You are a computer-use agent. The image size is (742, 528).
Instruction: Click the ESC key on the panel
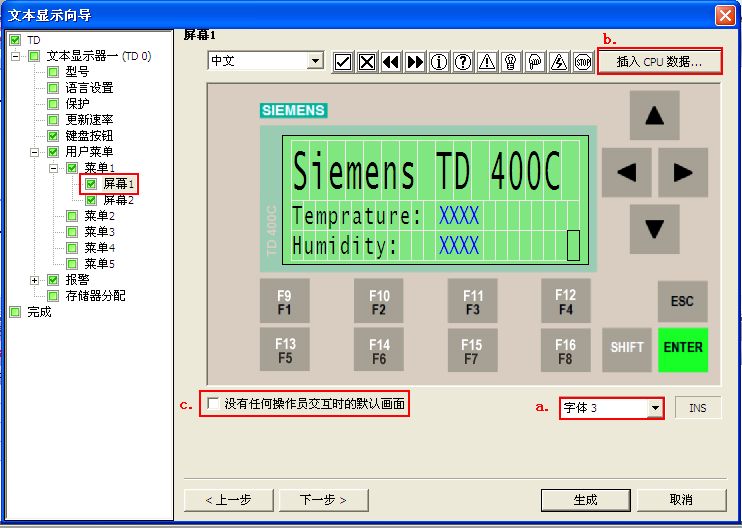(682, 301)
